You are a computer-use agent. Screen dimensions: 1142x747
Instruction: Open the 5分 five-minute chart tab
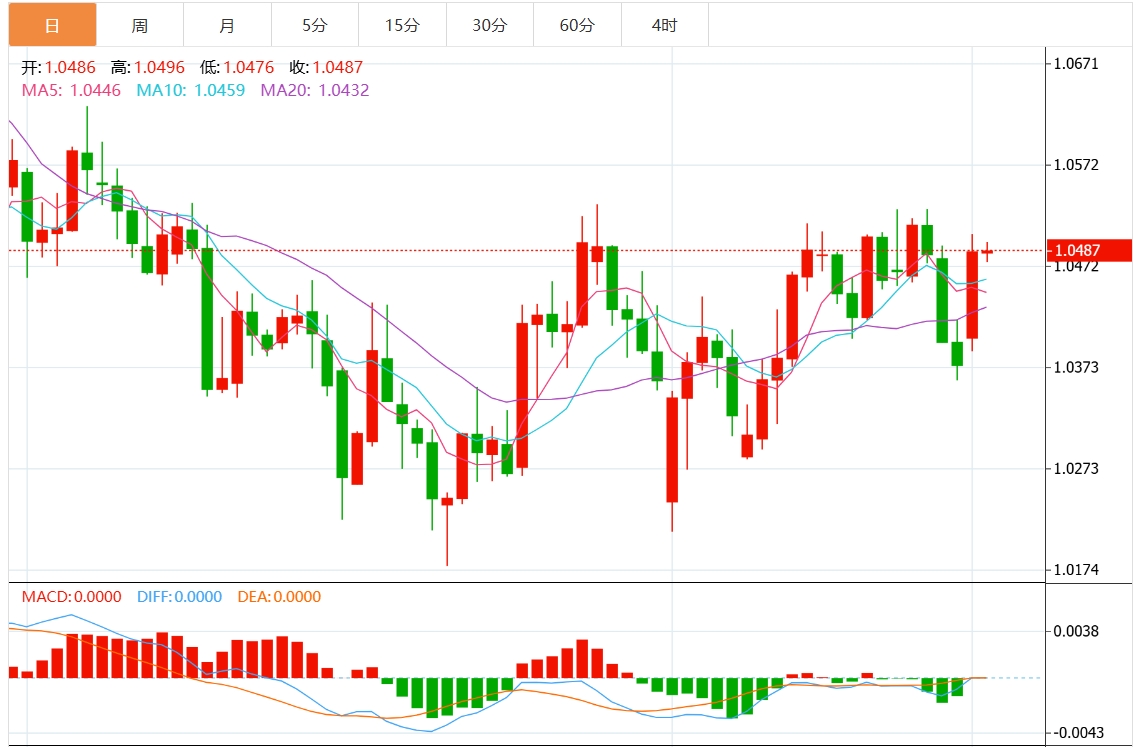315,25
